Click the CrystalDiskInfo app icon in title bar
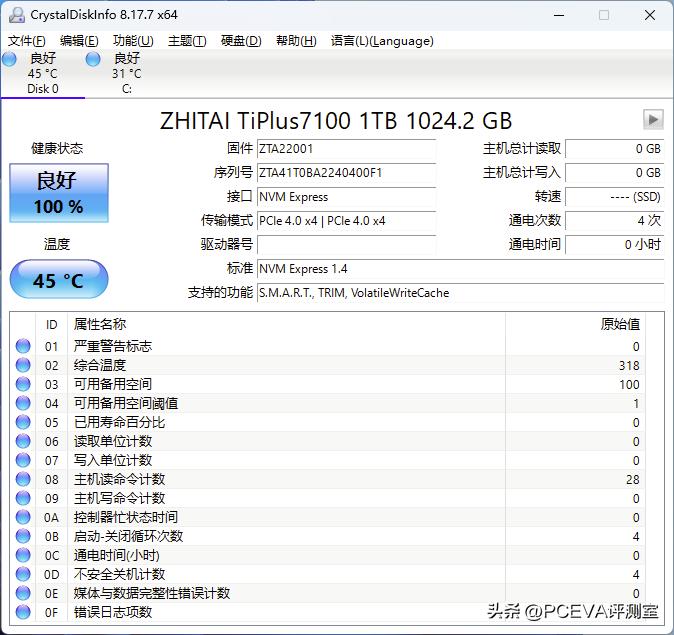674x635 pixels. pos(16,15)
